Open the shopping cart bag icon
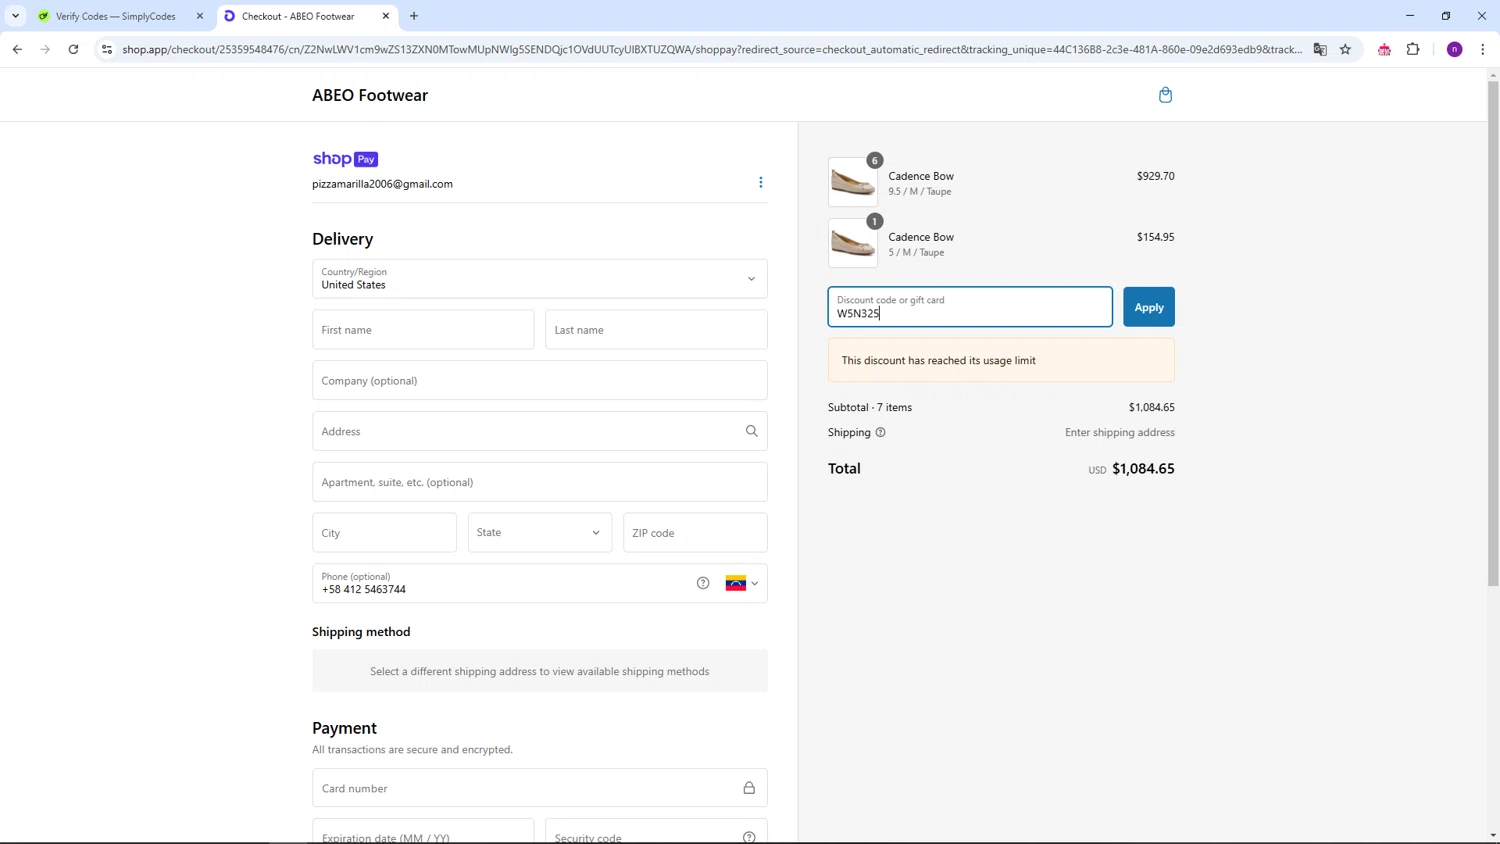The height and width of the screenshot is (844, 1500). tap(1165, 95)
